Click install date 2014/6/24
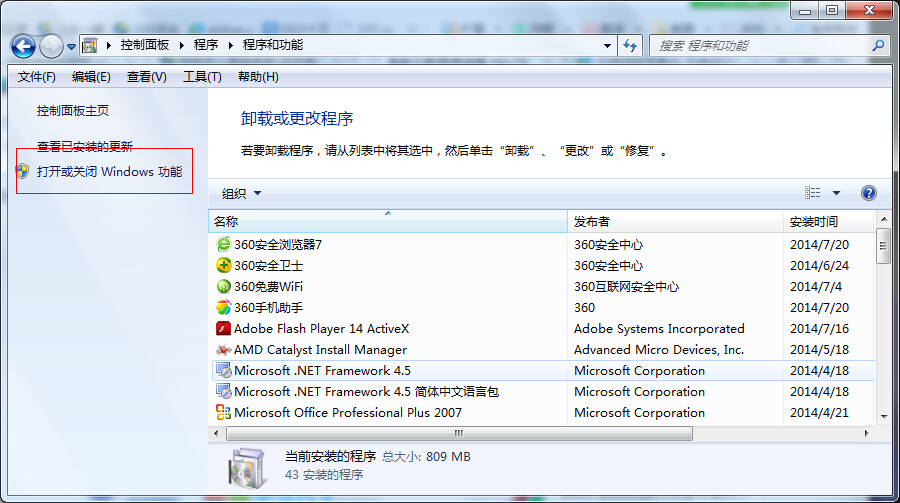The height and width of the screenshot is (503, 900). pos(819,266)
